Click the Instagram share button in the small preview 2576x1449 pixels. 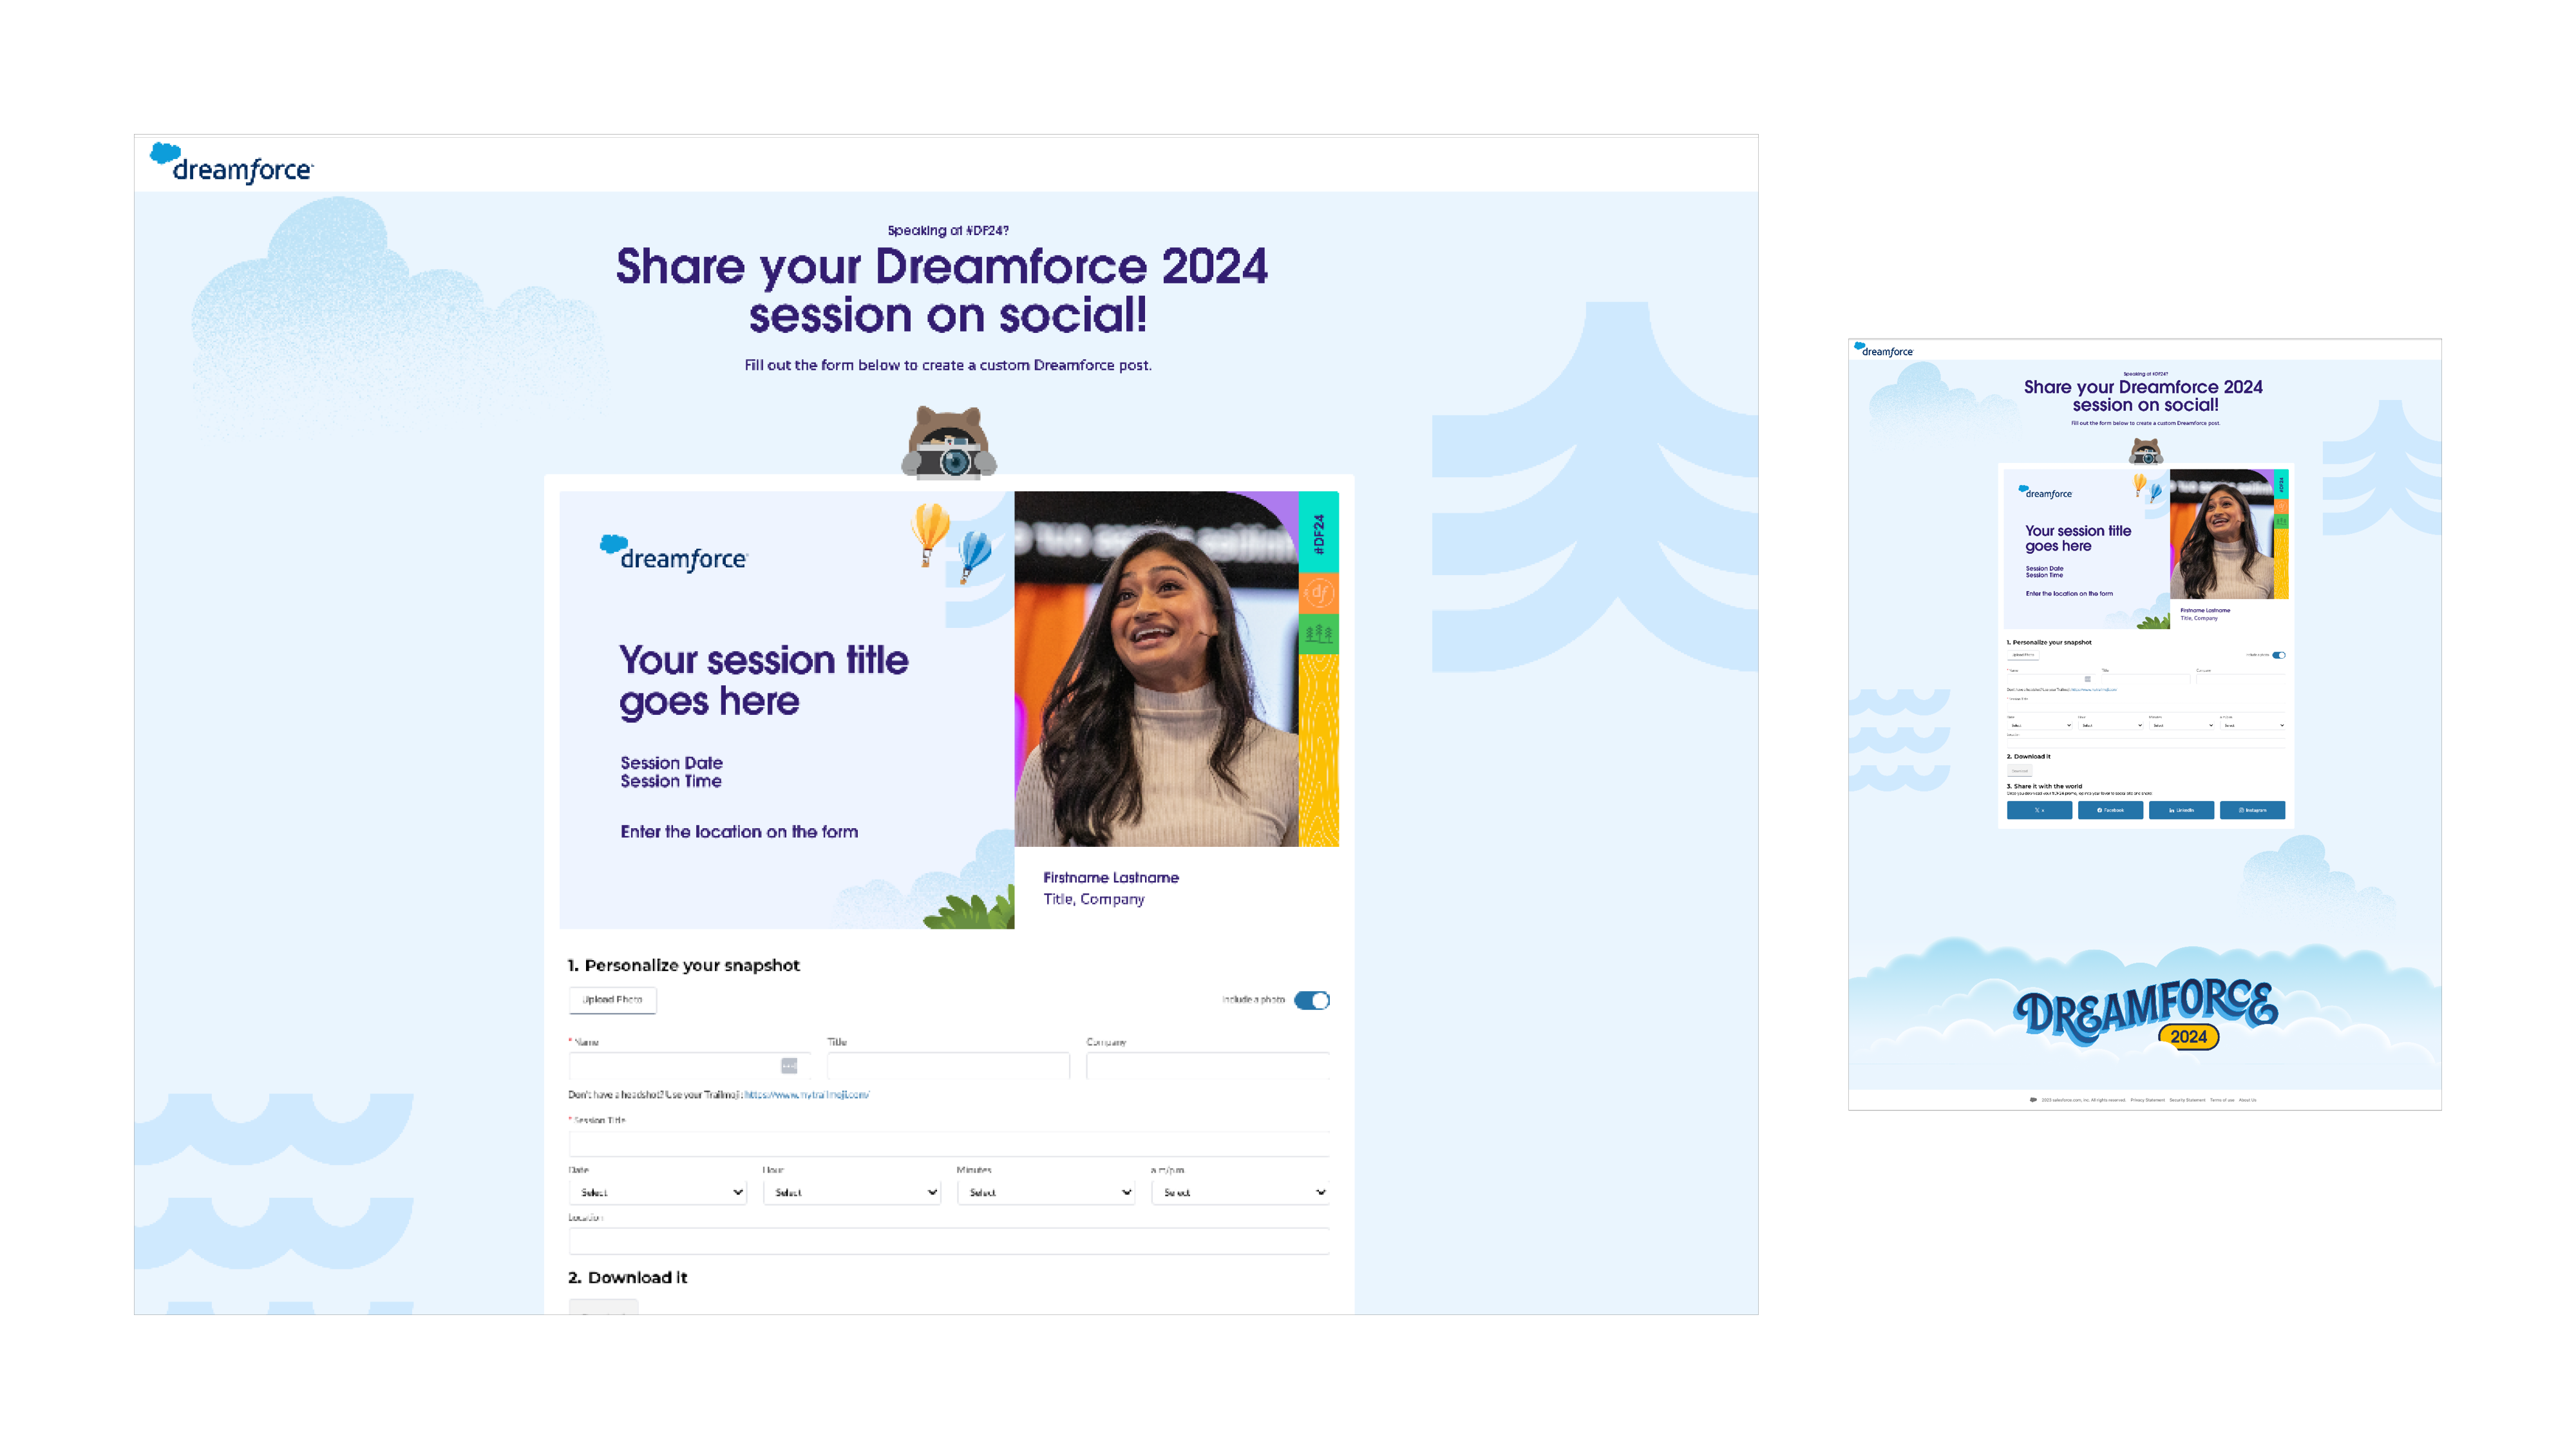tap(2252, 810)
